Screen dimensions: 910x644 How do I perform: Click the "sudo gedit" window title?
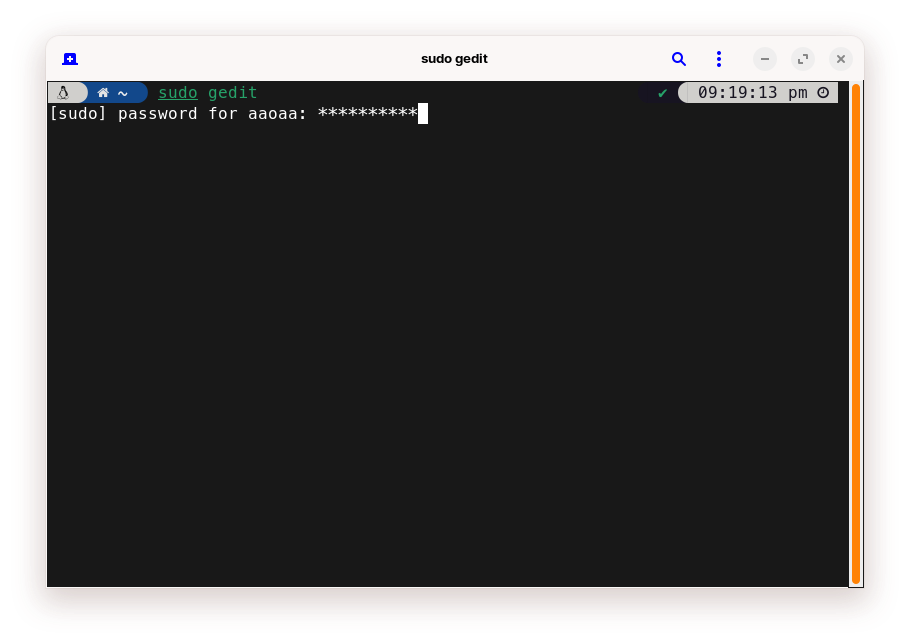[x=454, y=59]
